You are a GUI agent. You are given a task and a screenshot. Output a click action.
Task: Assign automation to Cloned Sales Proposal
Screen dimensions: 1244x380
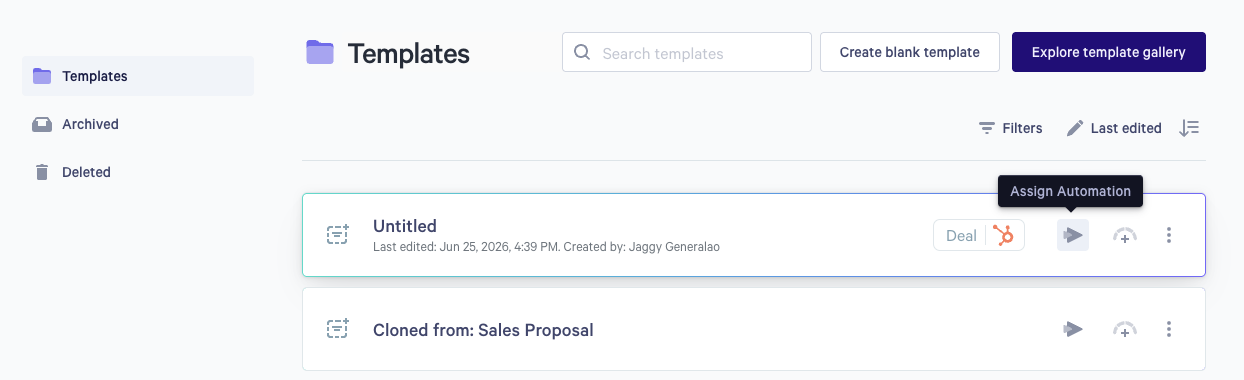tap(1073, 329)
